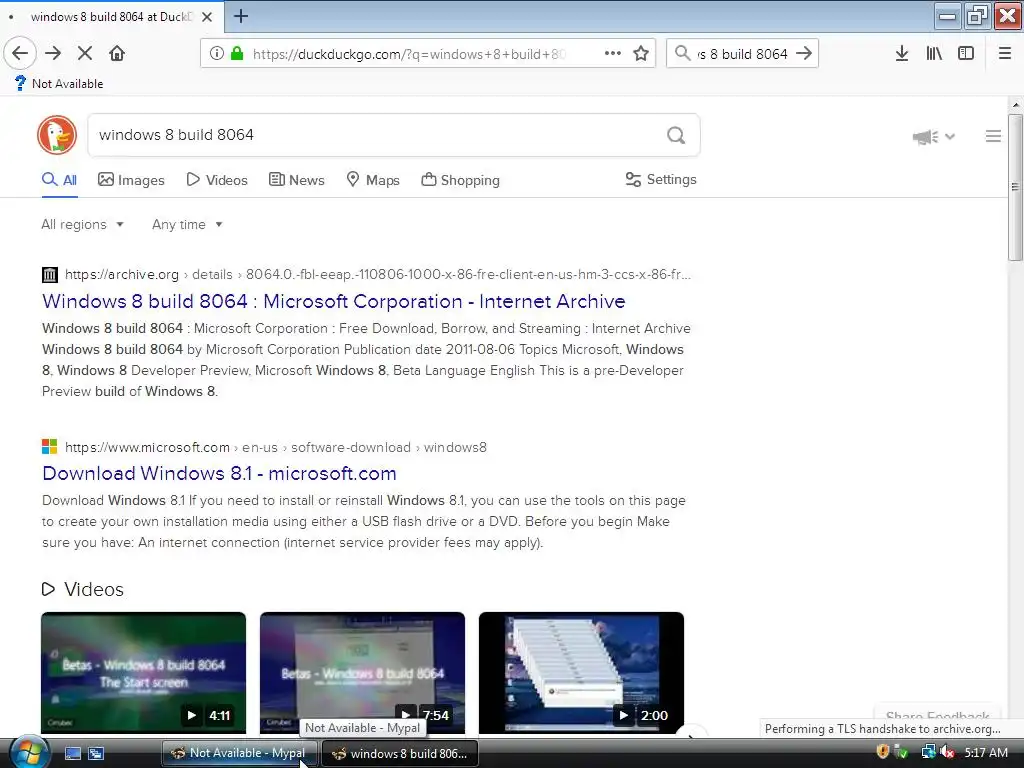Expand the All regions filter

click(x=82, y=225)
